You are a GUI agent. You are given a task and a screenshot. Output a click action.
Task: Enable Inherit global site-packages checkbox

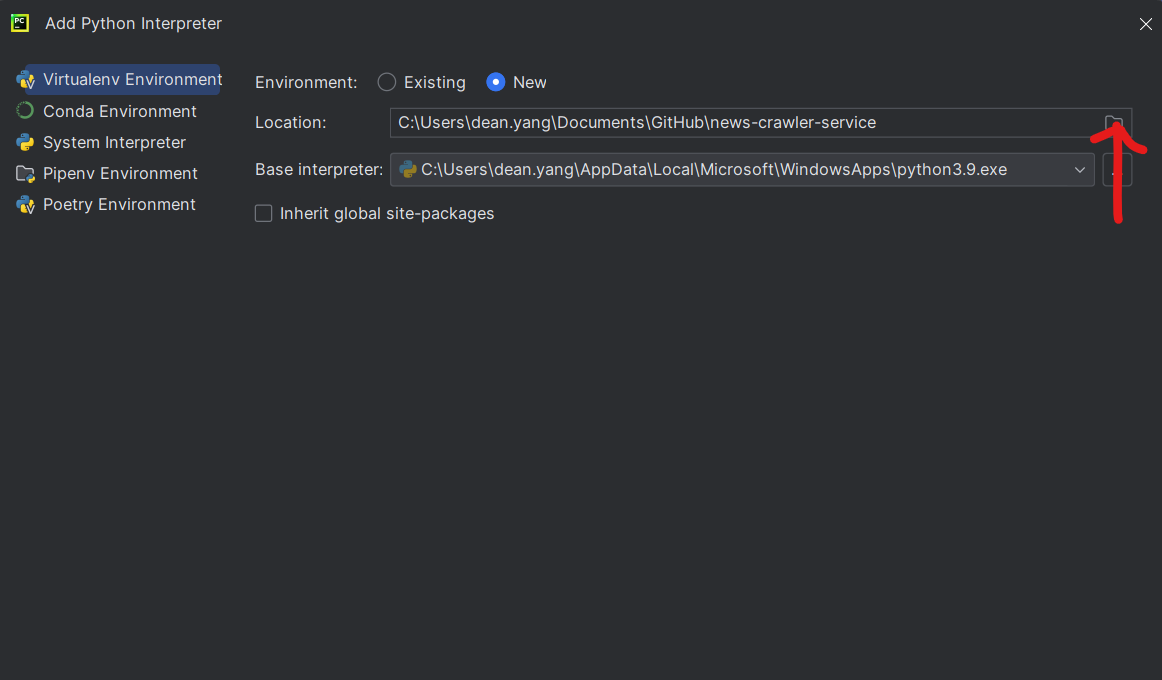(x=264, y=213)
